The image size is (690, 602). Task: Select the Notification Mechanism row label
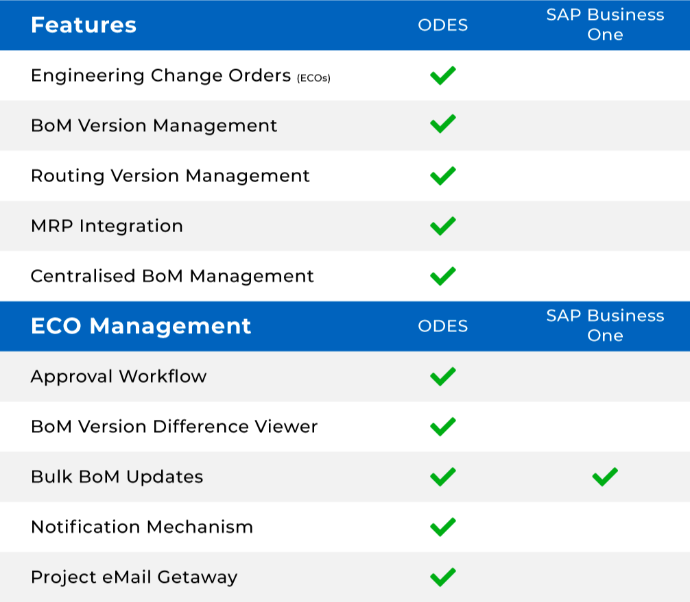pos(142,527)
